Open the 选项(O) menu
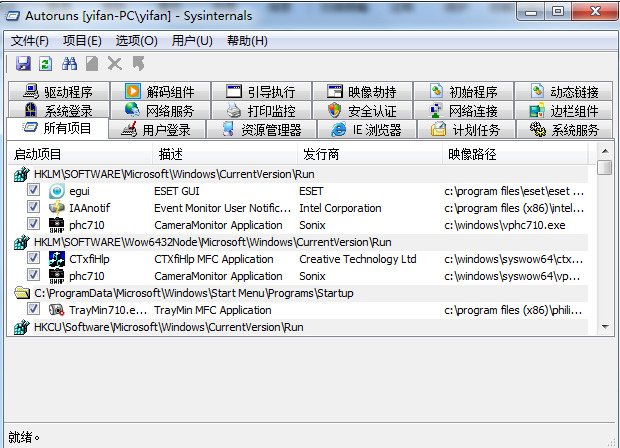 tap(136, 41)
